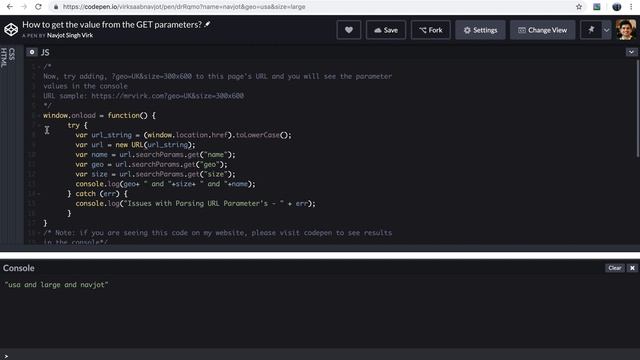Click the pen title 'How to get the value'
This screenshot has height=360, width=640.
(112, 24)
